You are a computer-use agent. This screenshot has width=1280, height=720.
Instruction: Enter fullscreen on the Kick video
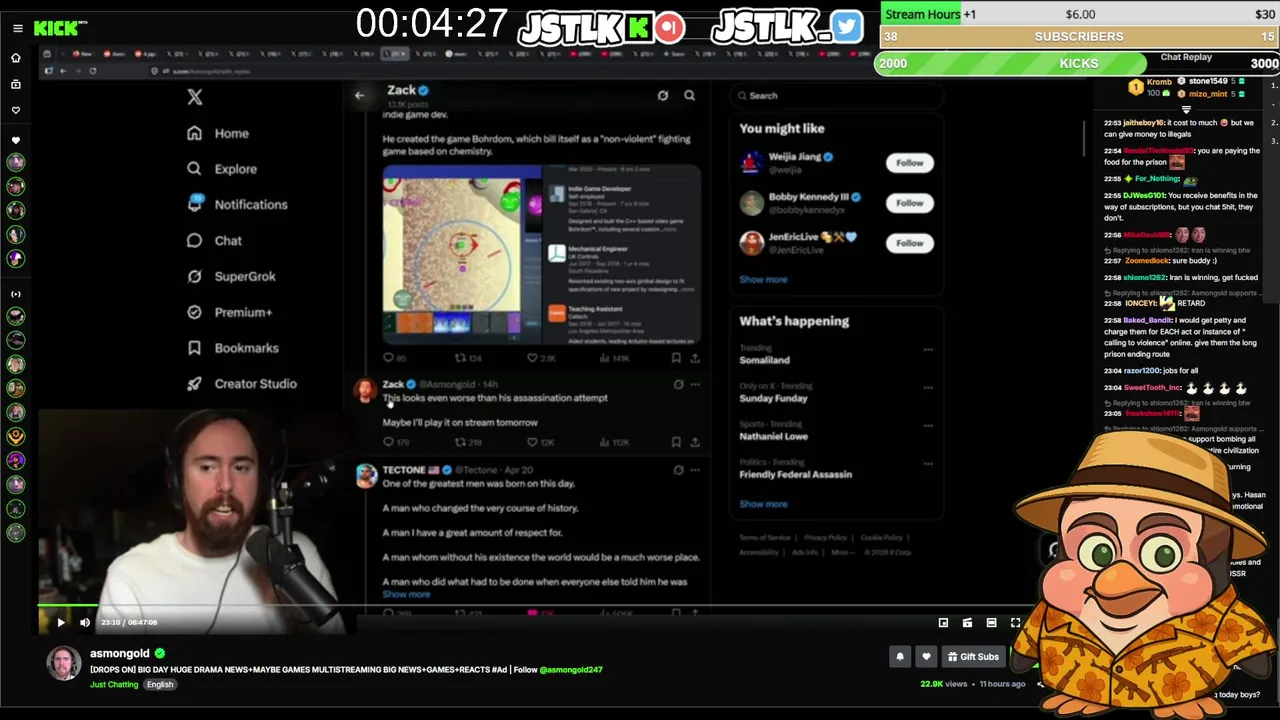coord(1015,623)
